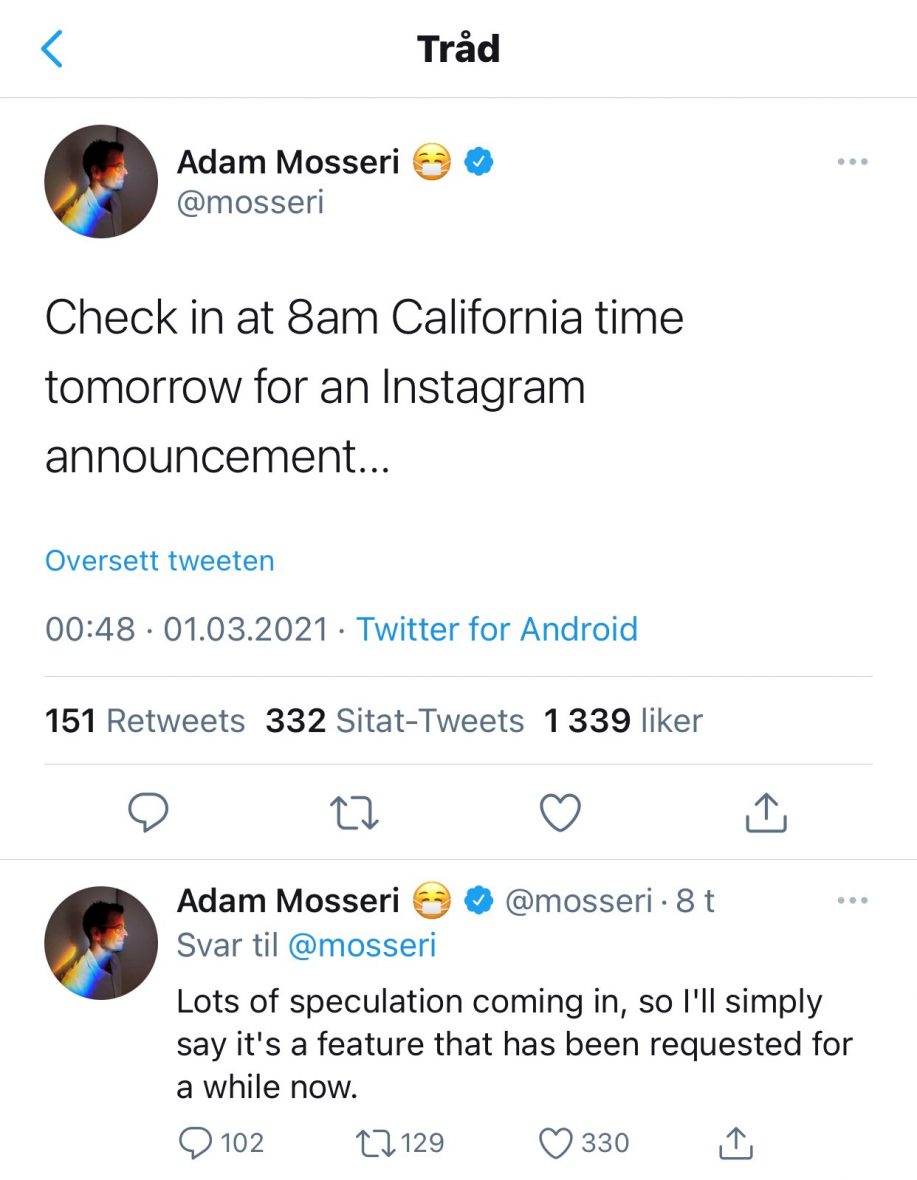
Task: Go back using the blue arrow
Action: tap(51, 50)
